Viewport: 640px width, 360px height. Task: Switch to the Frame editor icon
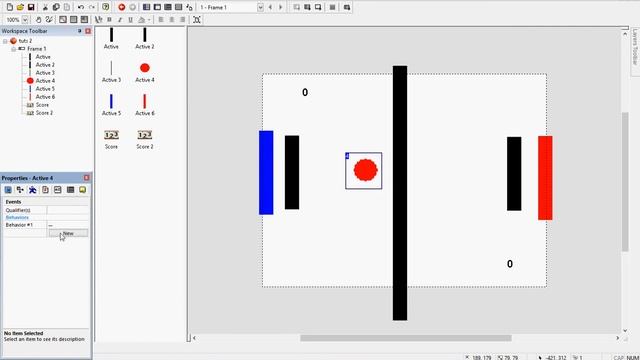[x=157, y=7]
